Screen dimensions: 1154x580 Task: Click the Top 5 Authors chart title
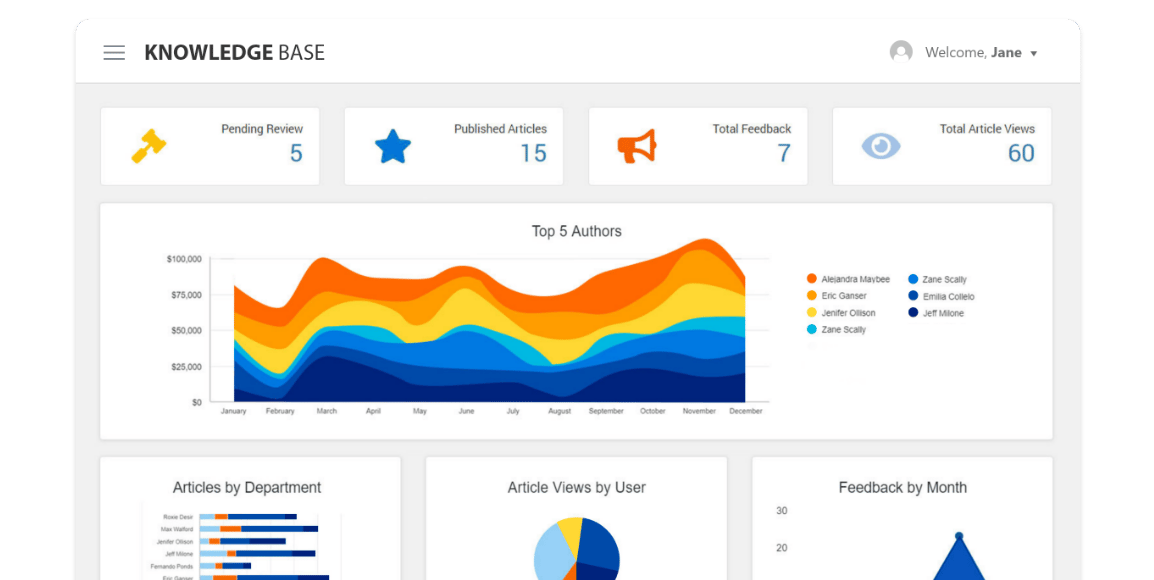pos(576,231)
